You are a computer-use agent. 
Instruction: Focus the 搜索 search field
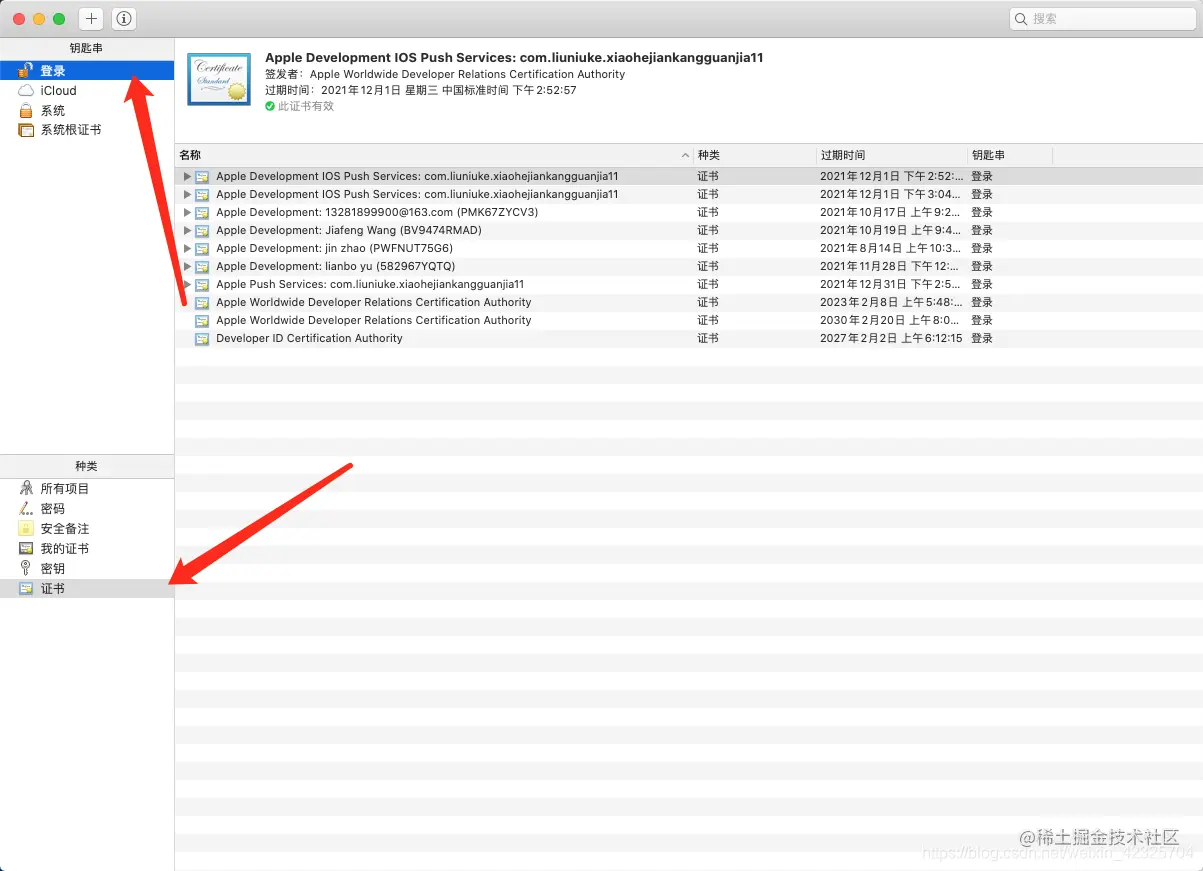pos(1102,18)
